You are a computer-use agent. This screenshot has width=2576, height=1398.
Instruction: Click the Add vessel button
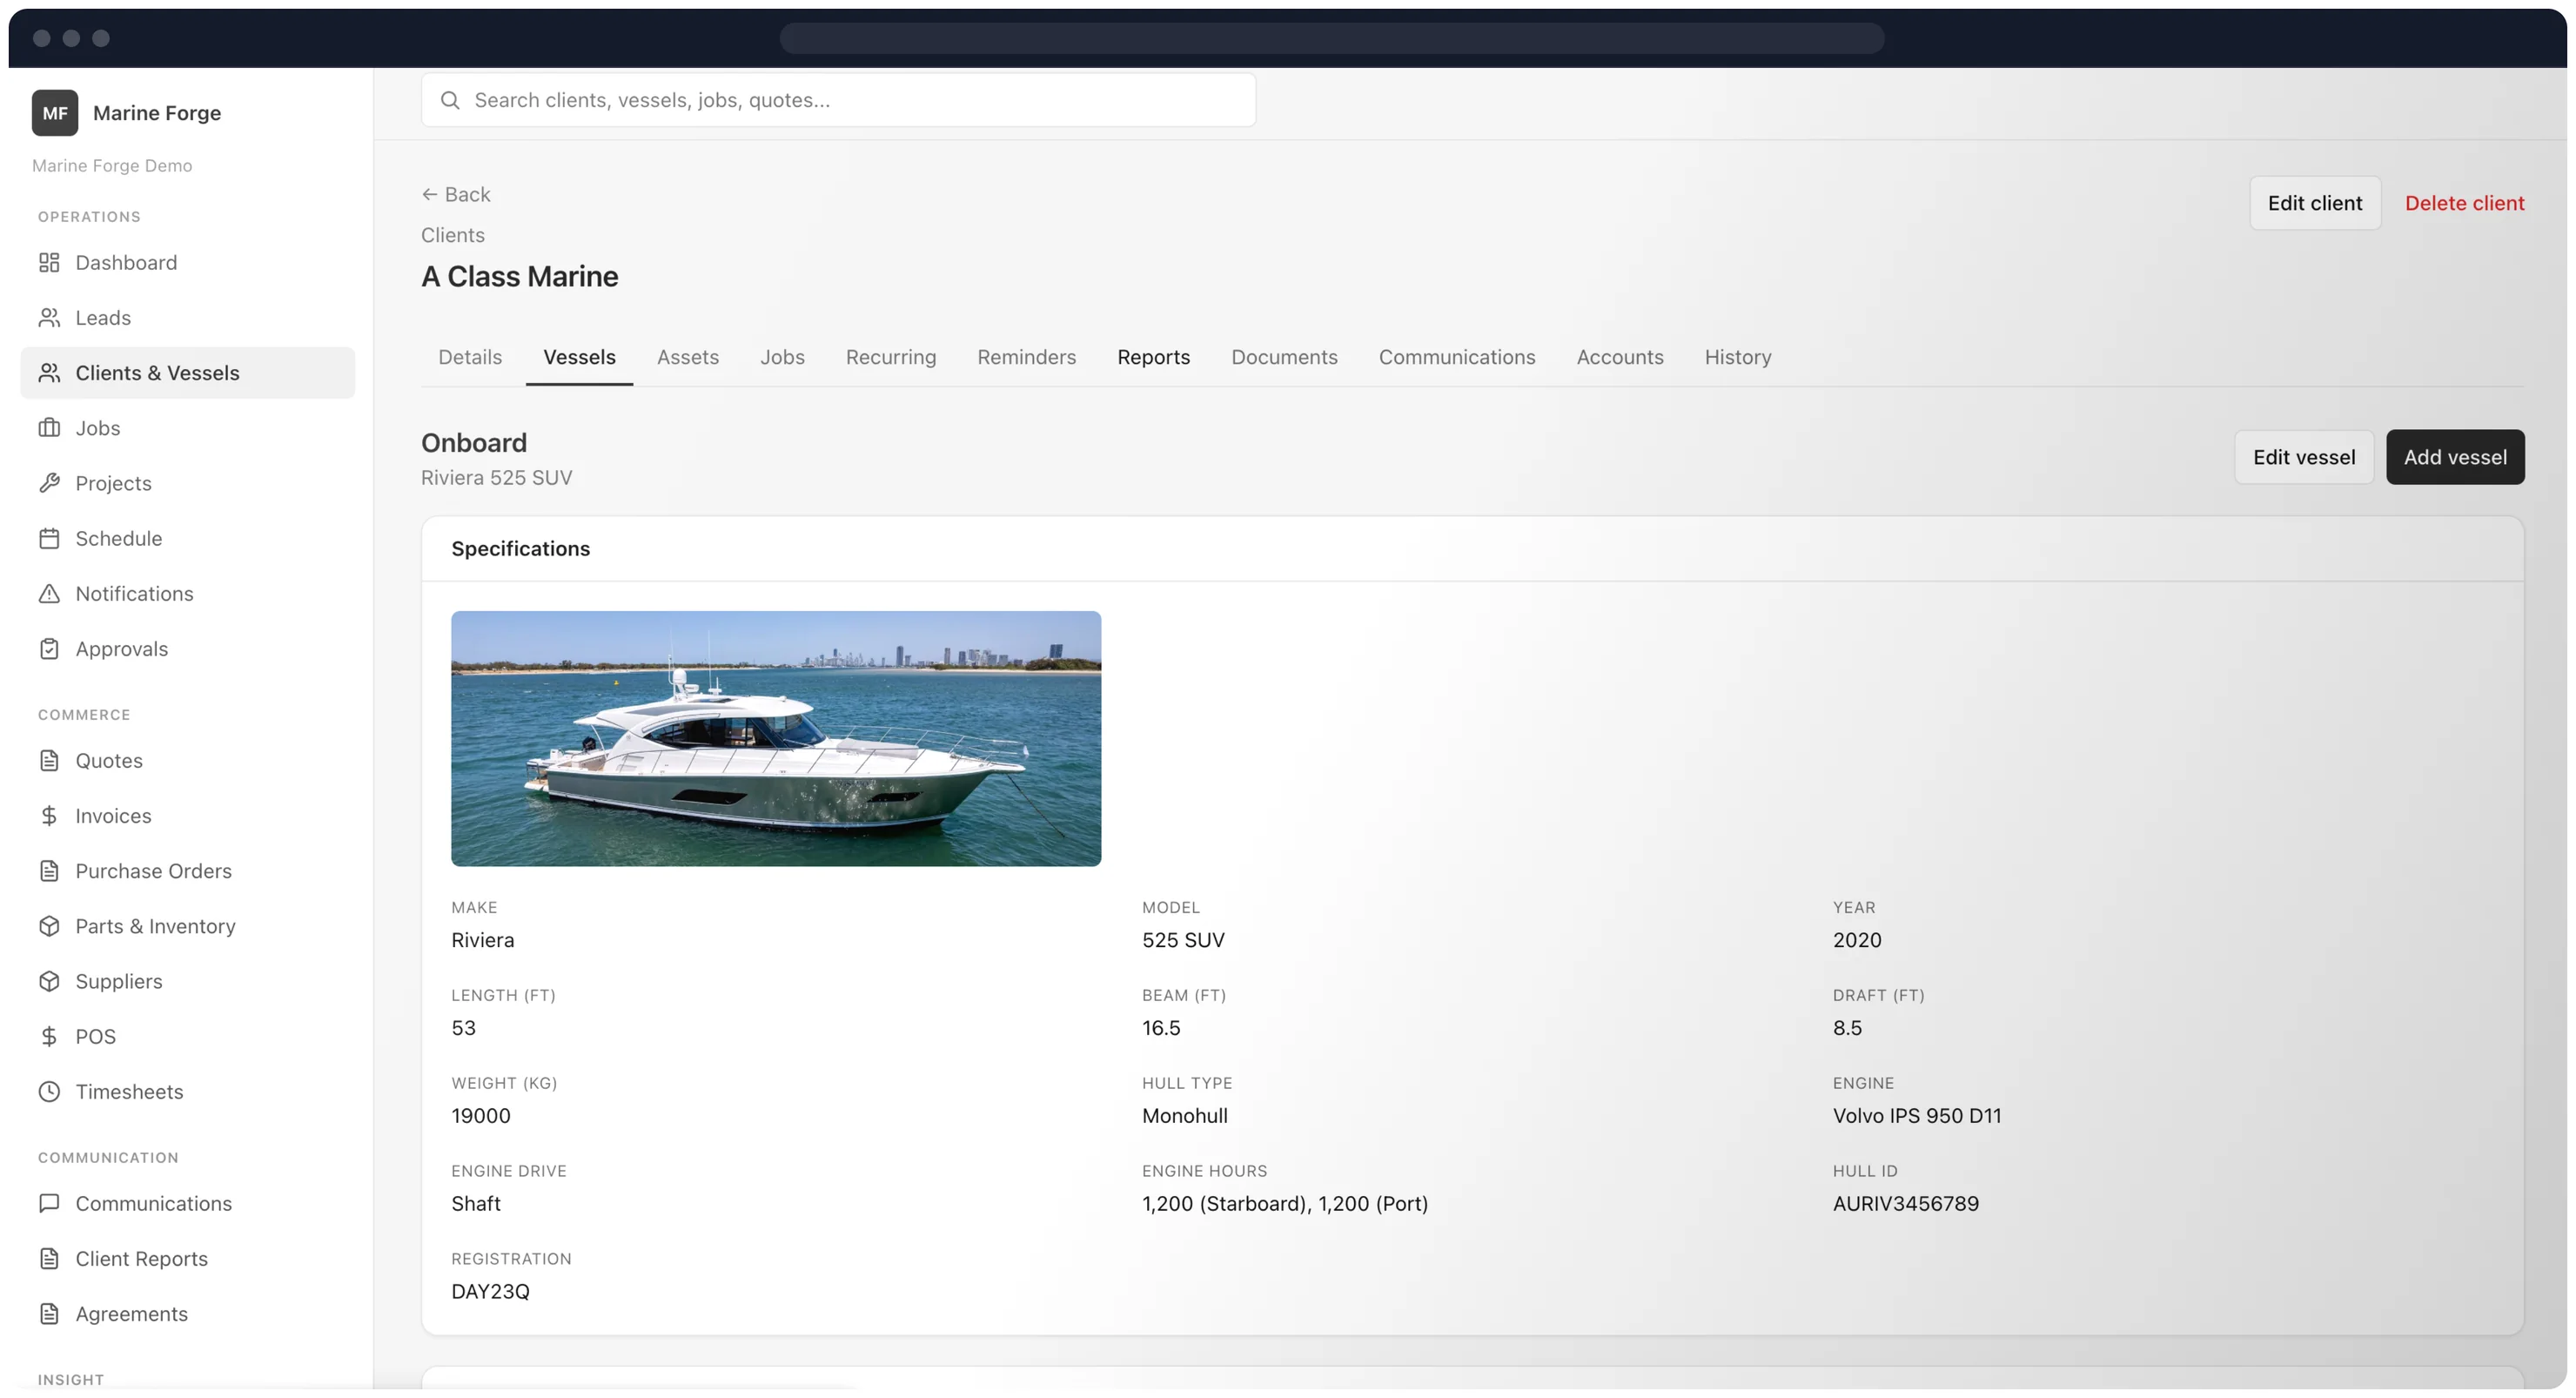pos(2455,457)
